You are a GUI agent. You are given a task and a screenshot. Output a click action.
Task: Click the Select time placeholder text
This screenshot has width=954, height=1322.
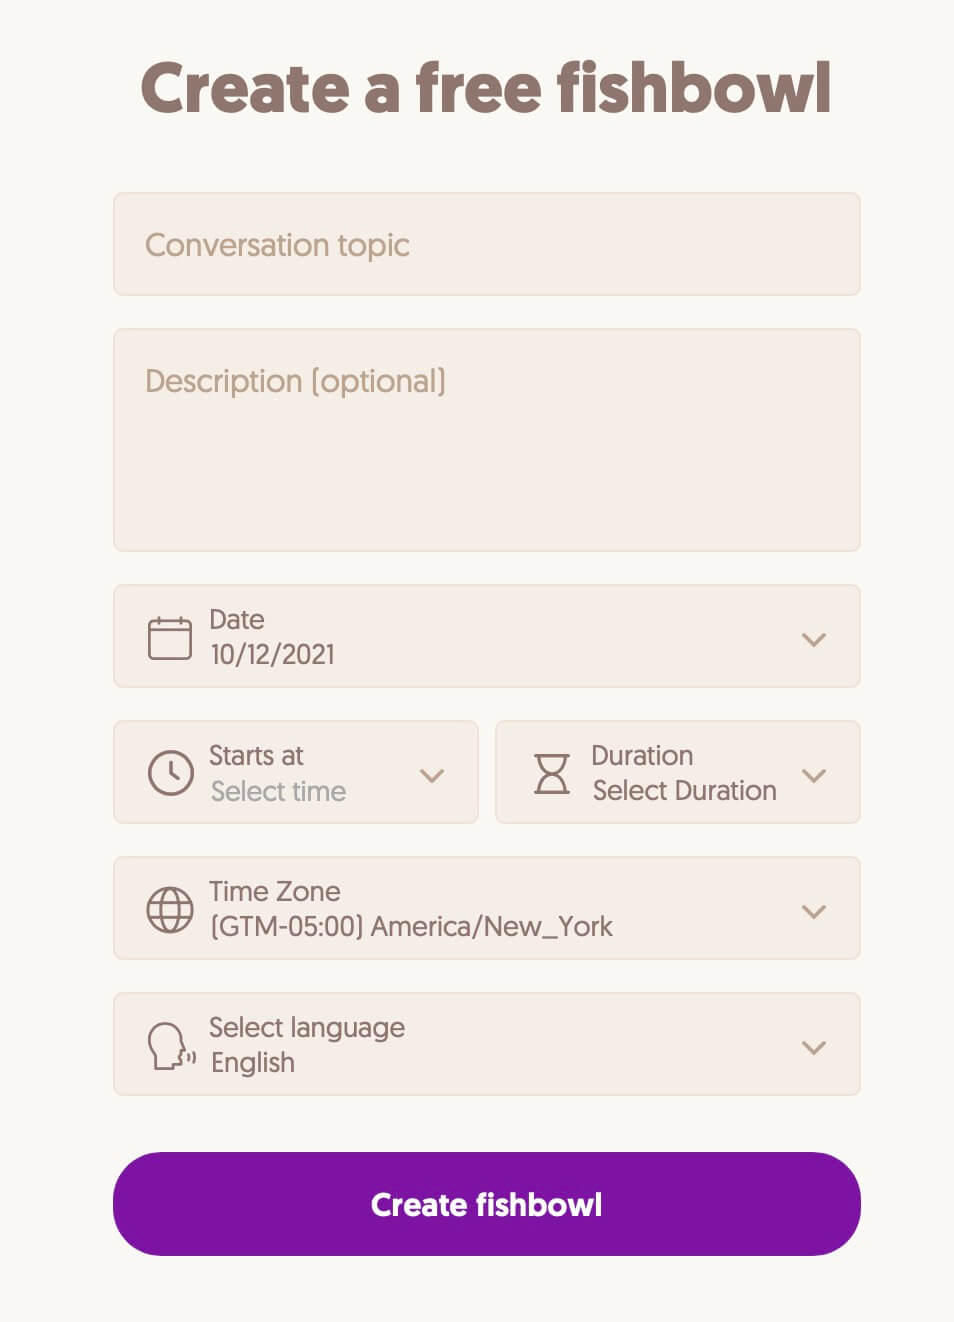tap(278, 791)
